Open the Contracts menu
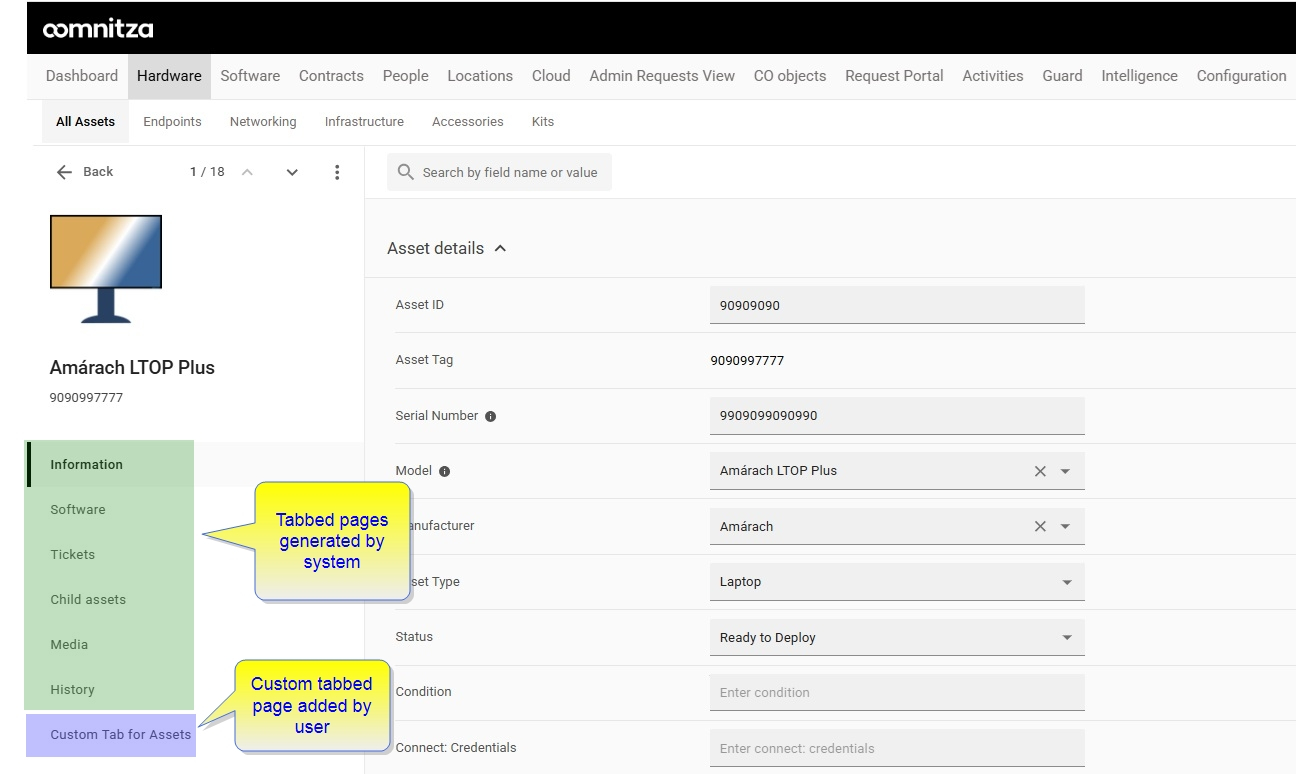The width and height of the screenshot is (1296, 774). tap(331, 76)
